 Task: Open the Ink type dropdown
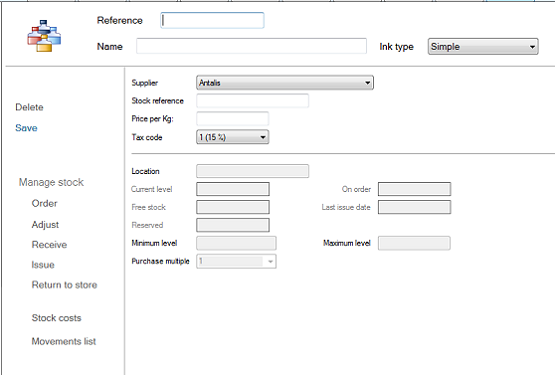coord(483,46)
